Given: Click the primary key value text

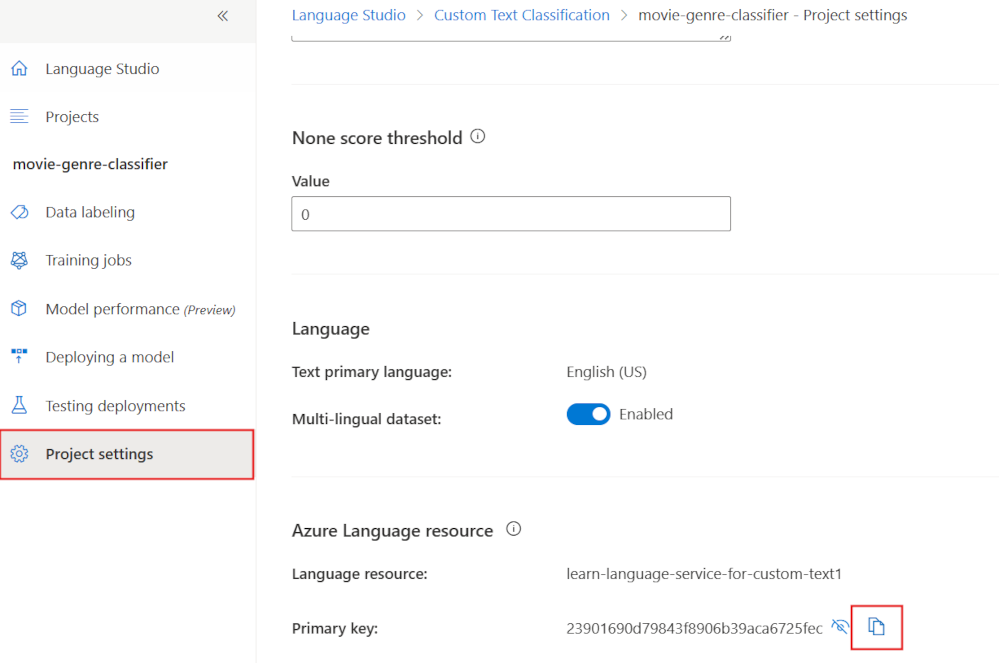Looking at the screenshot, I should (694, 629).
